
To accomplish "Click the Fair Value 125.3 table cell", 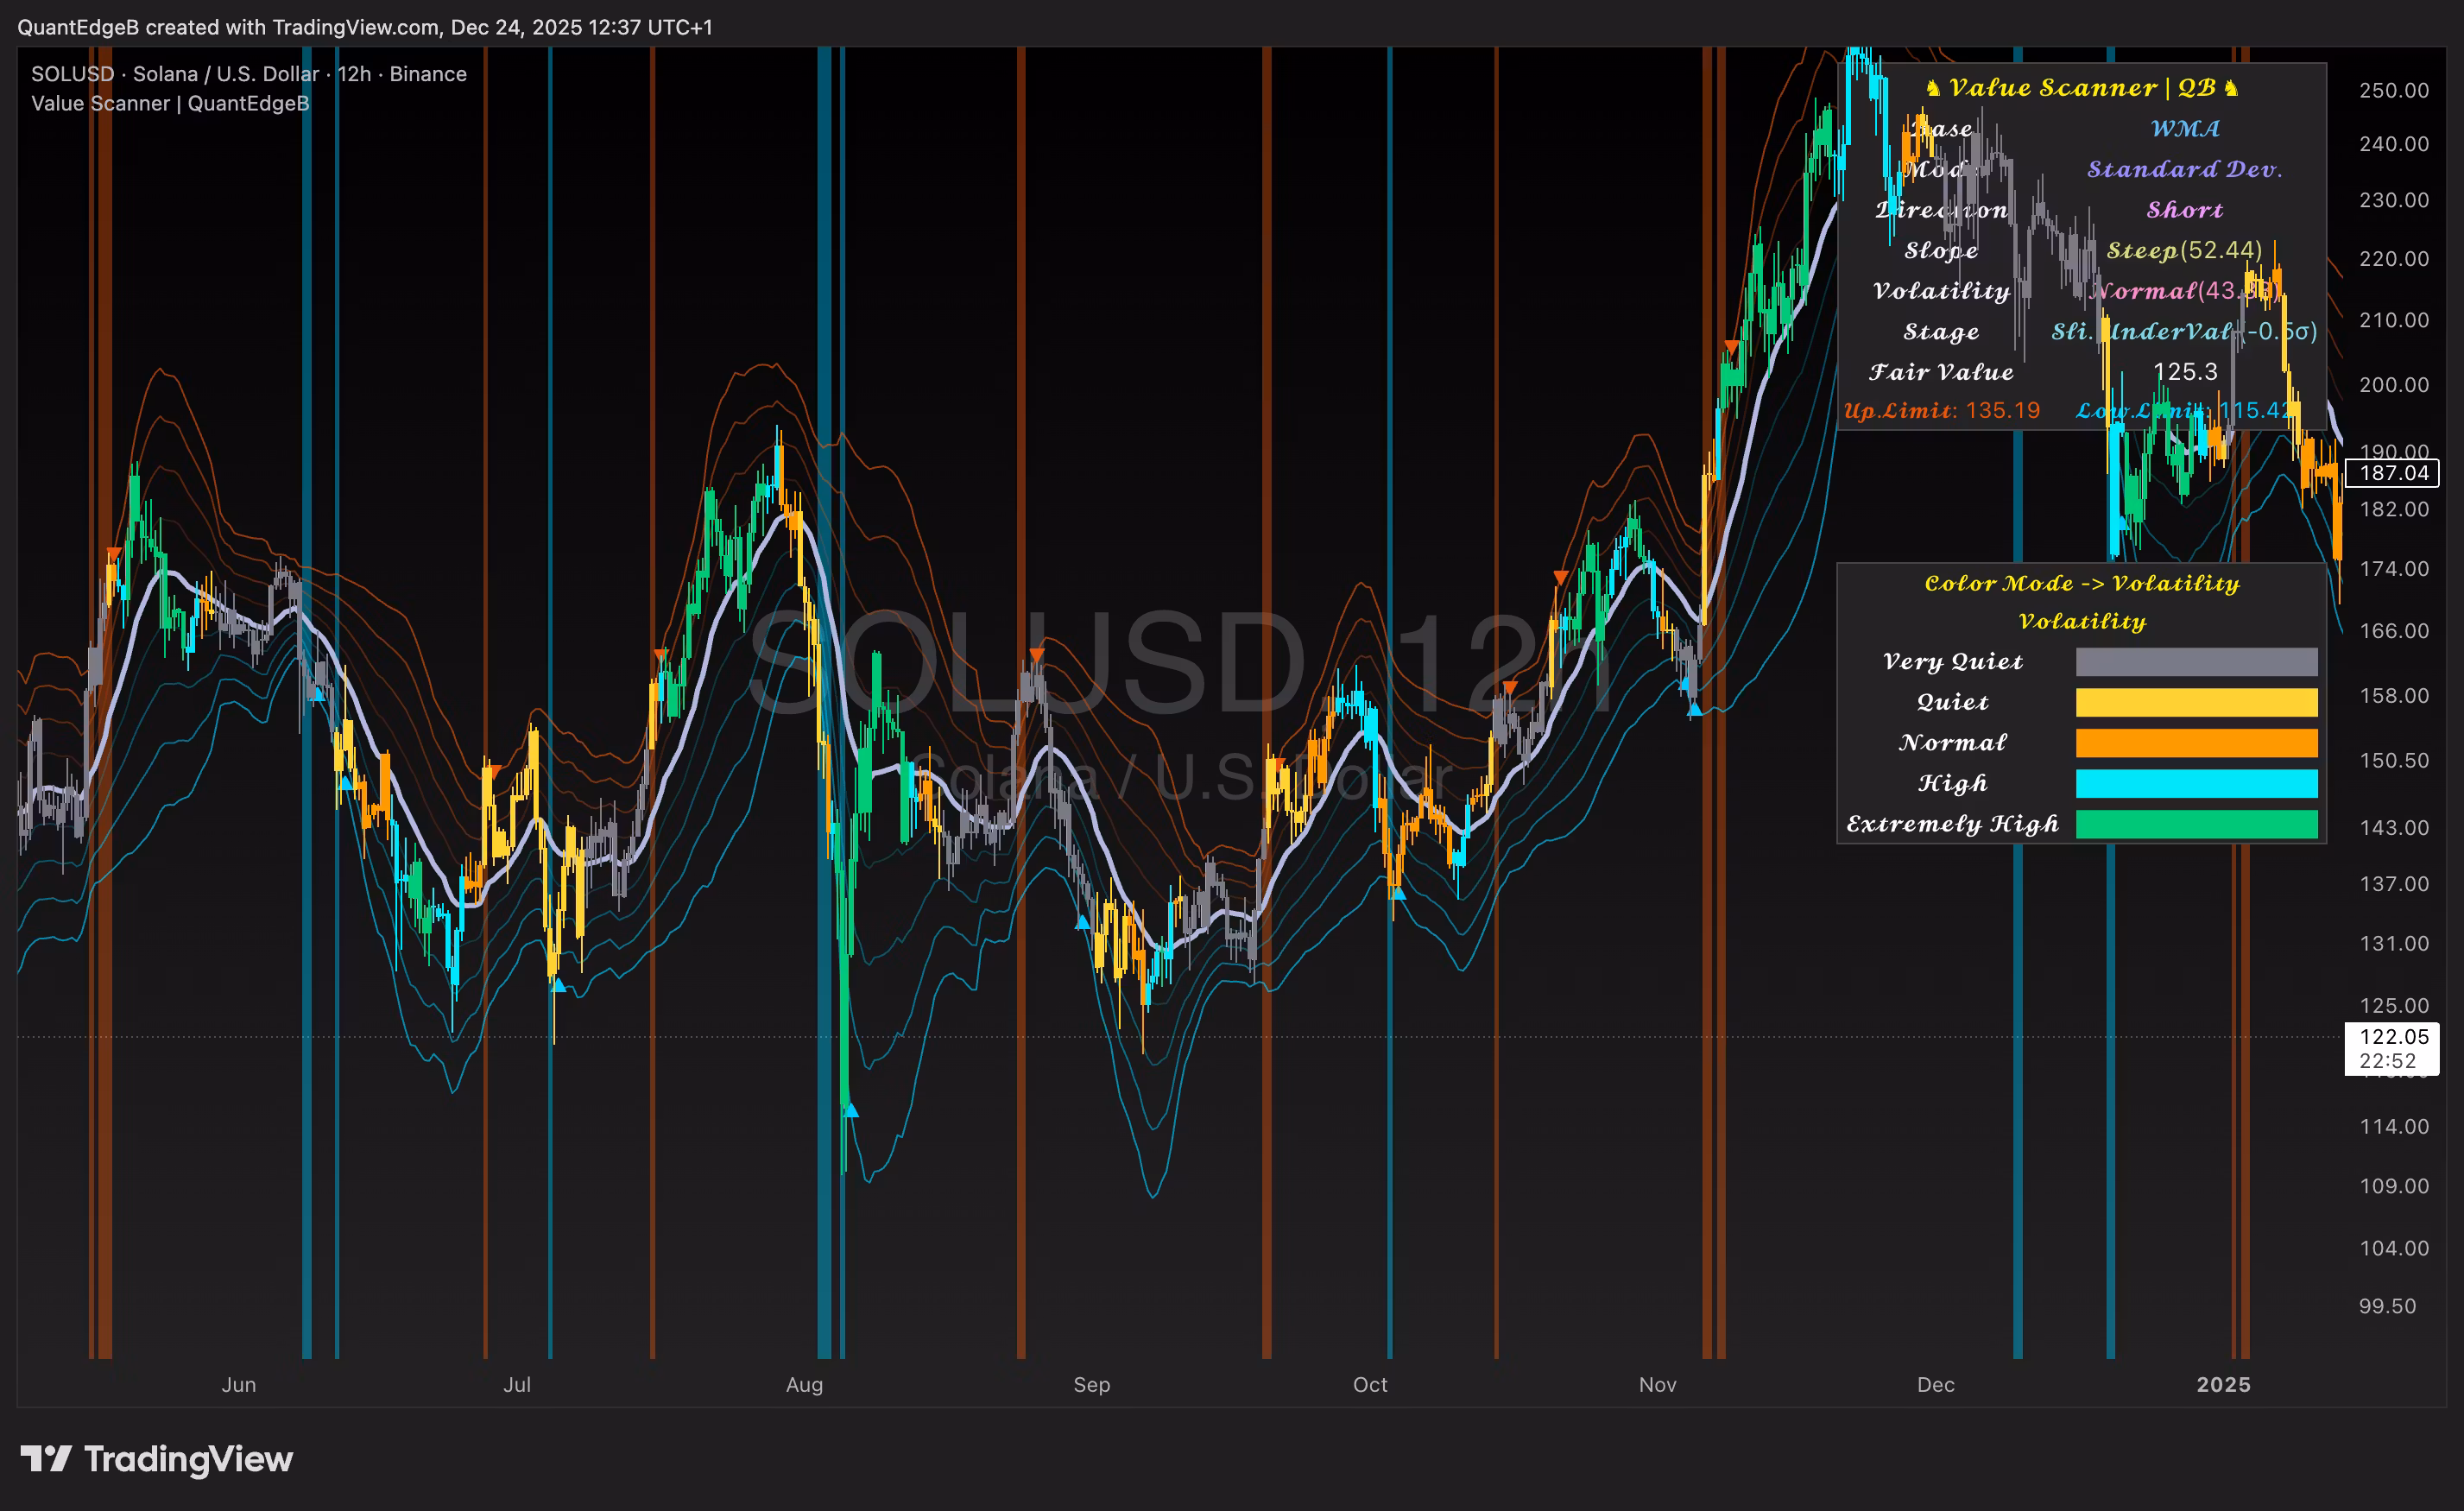I will tap(2185, 372).
